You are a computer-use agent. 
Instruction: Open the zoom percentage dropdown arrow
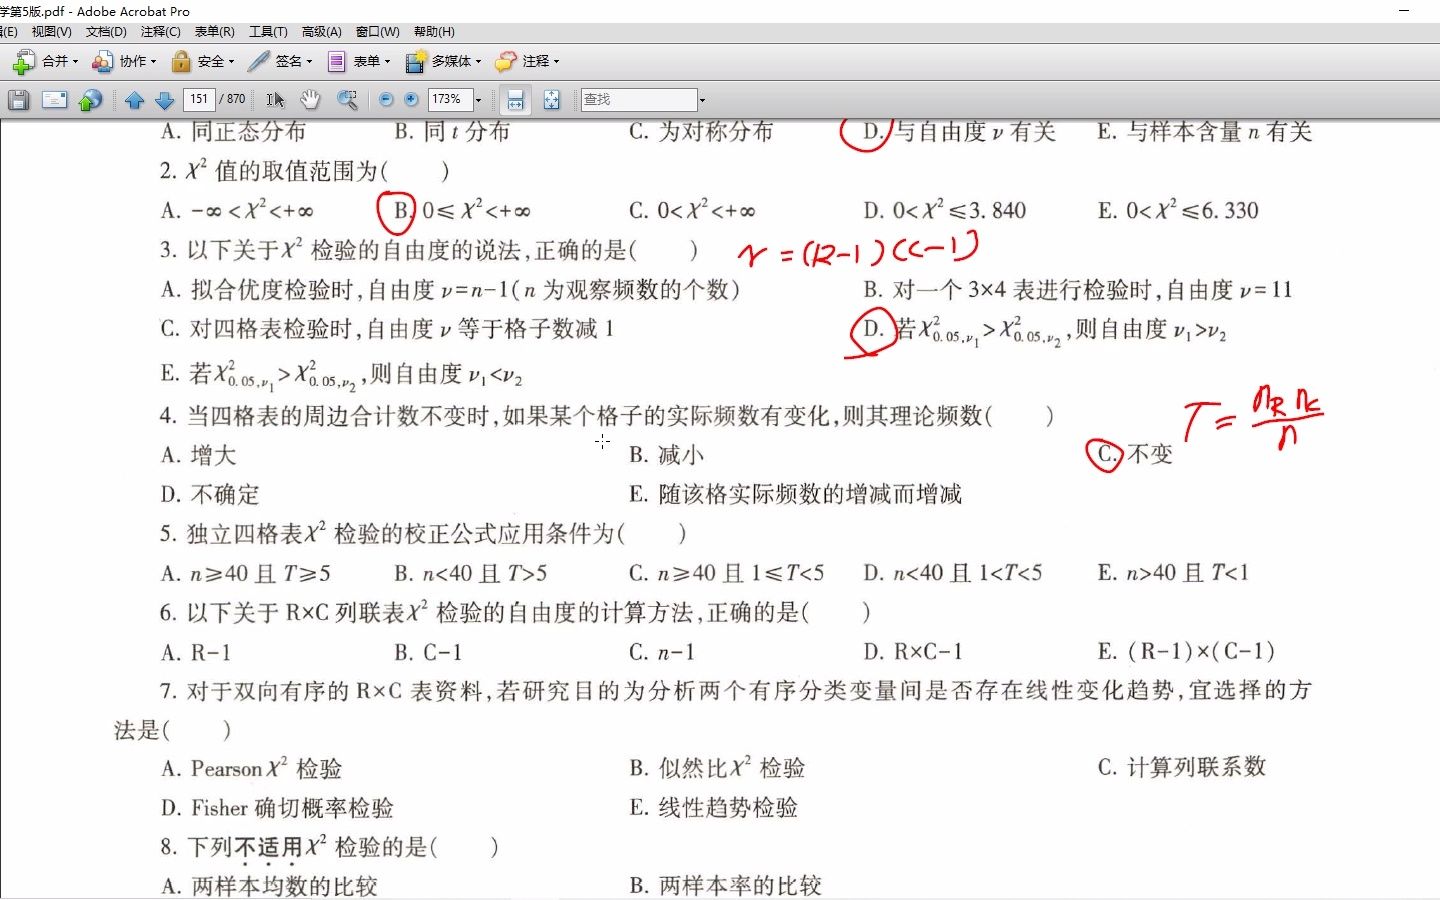click(x=478, y=100)
